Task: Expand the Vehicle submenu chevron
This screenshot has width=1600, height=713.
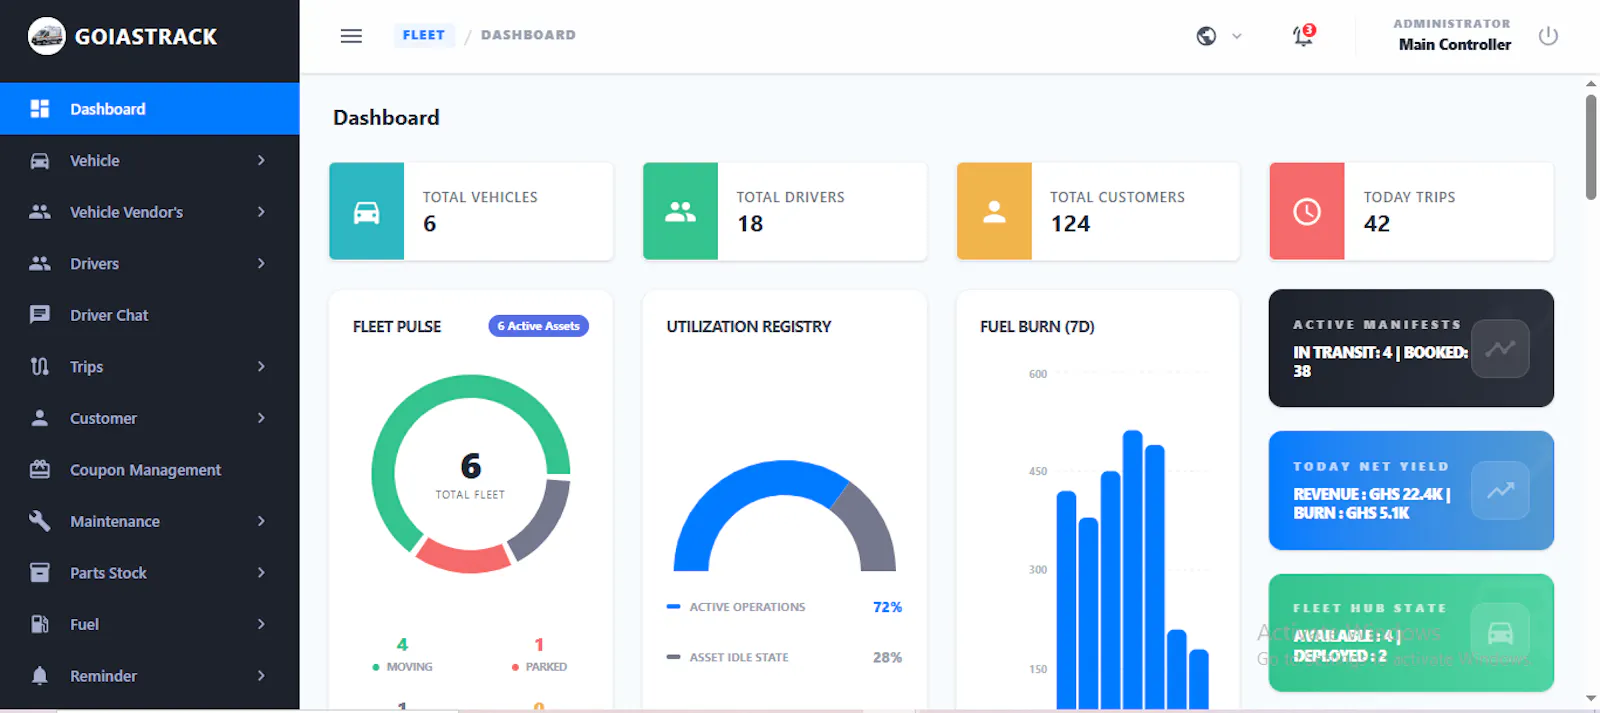Action: (261, 161)
